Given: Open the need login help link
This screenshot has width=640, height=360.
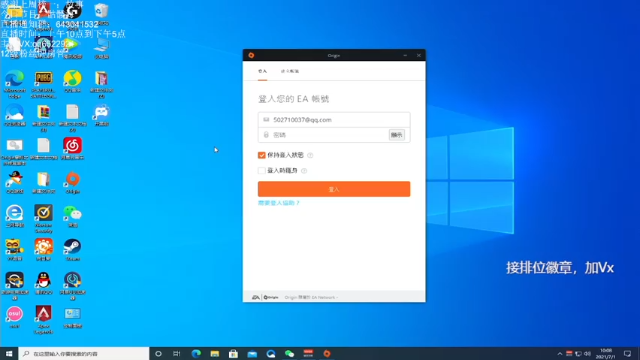Looking at the screenshot, I should click(279, 203).
